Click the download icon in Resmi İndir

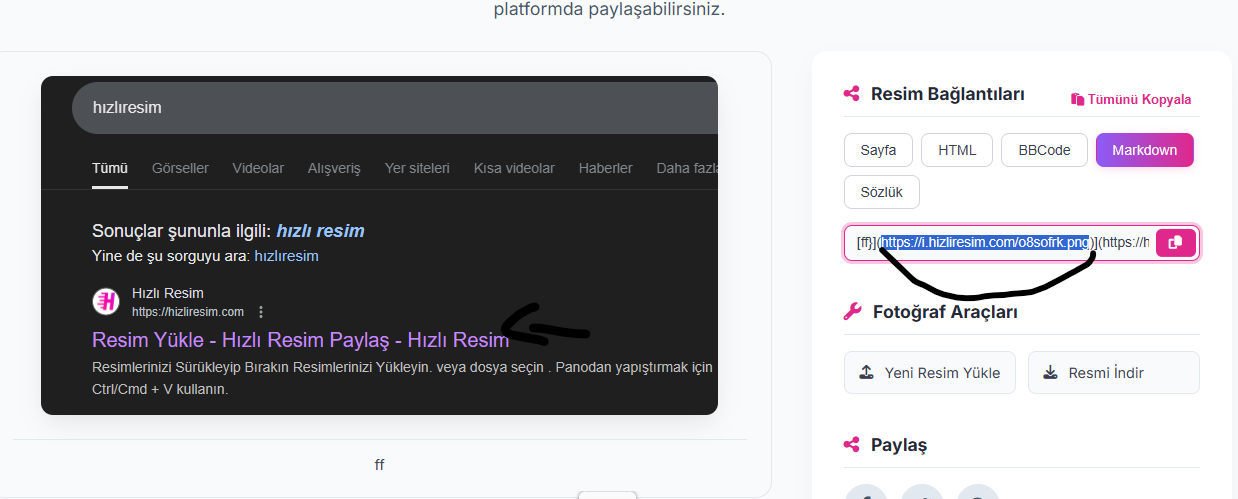pos(1050,373)
